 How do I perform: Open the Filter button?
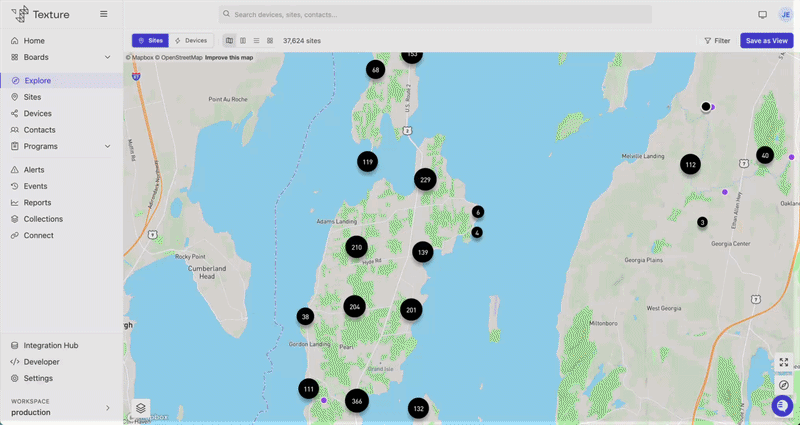coord(717,41)
